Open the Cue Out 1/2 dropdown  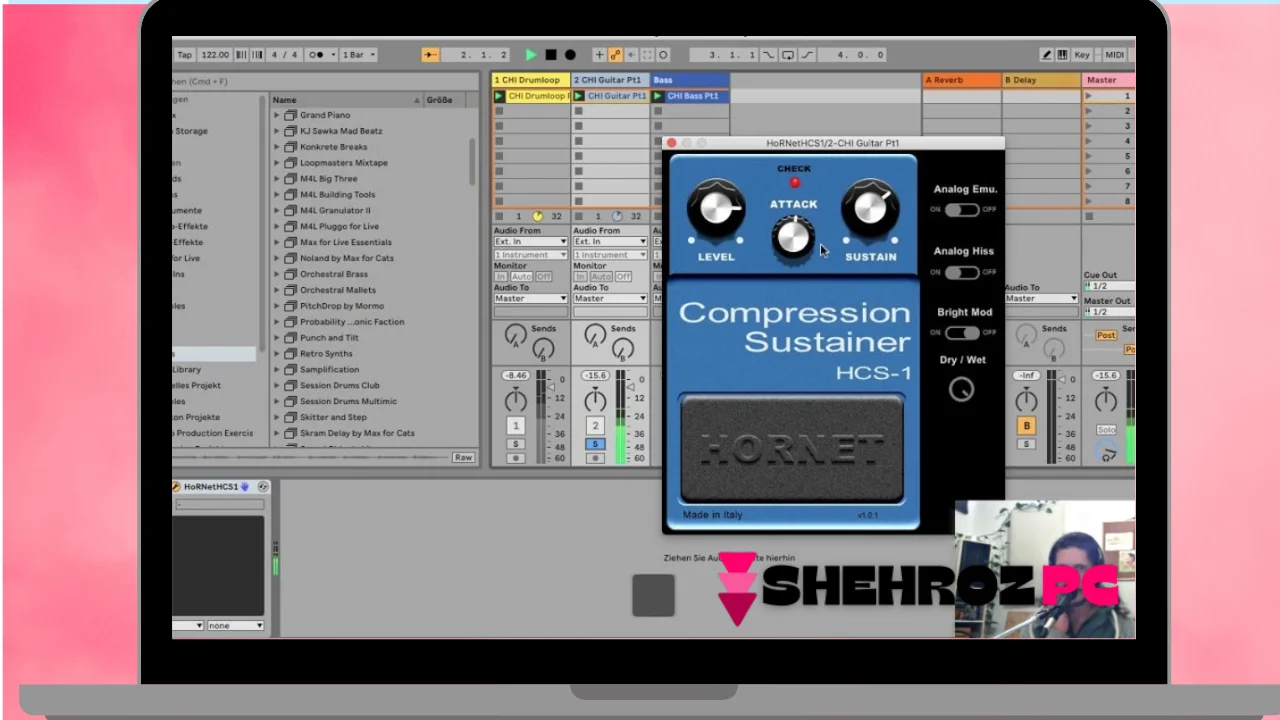(x=1109, y=286)
